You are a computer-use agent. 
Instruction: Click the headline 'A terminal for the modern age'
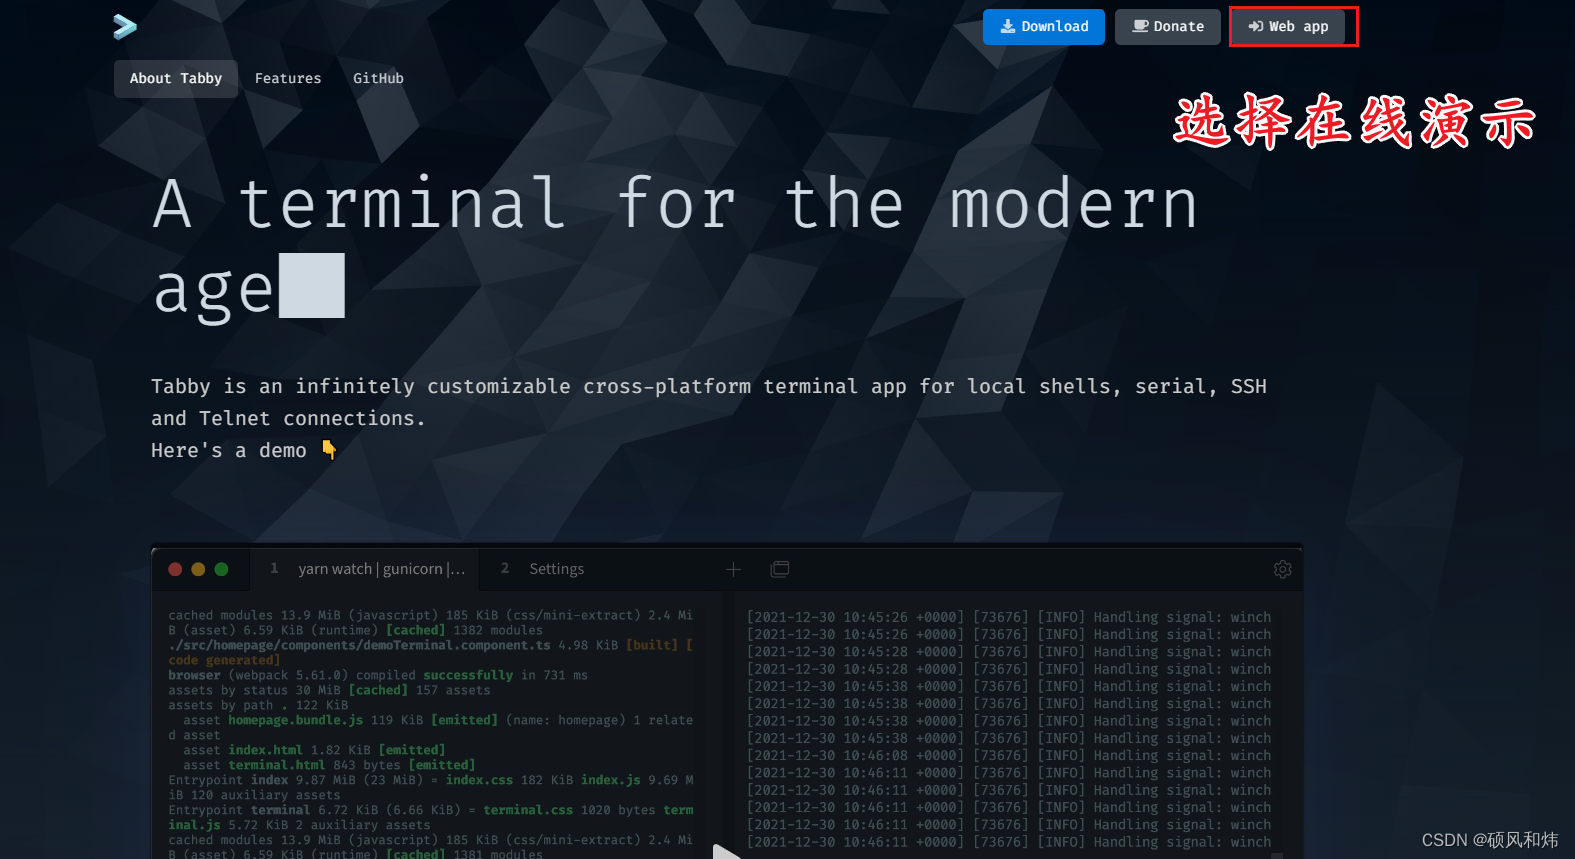(x=675, y=246)
